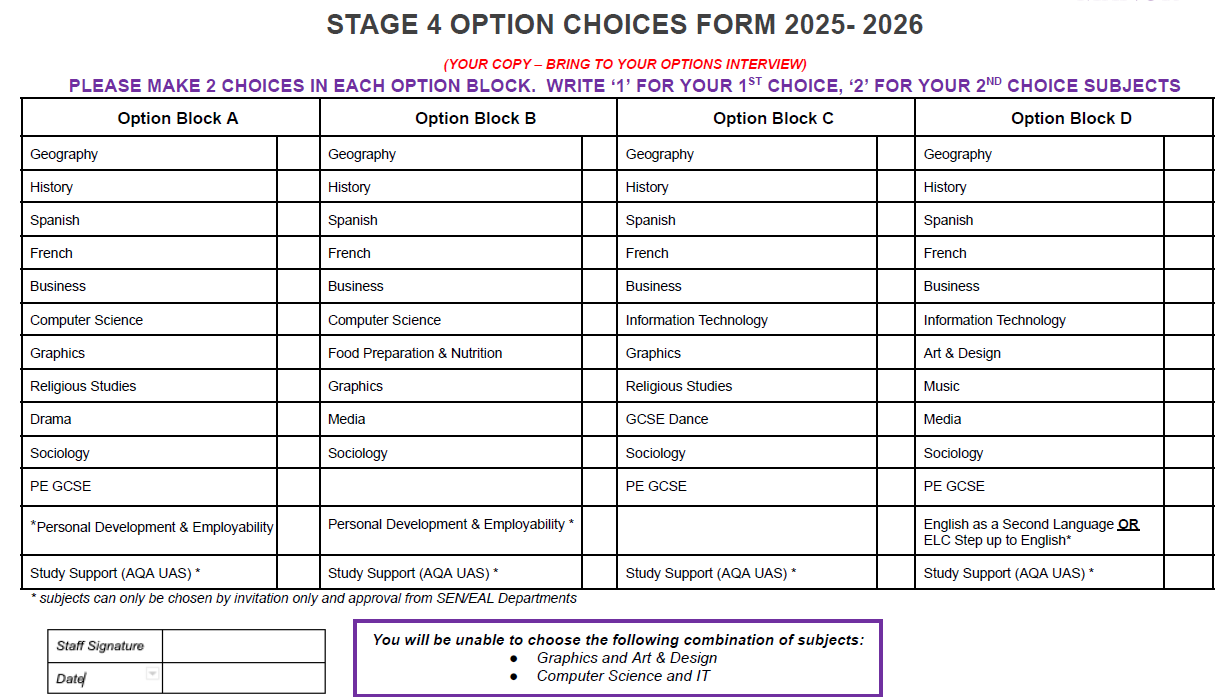Viewport: 1228px width, 697px height.
Task: Click the Option Block A header
Action: [177, 118]
